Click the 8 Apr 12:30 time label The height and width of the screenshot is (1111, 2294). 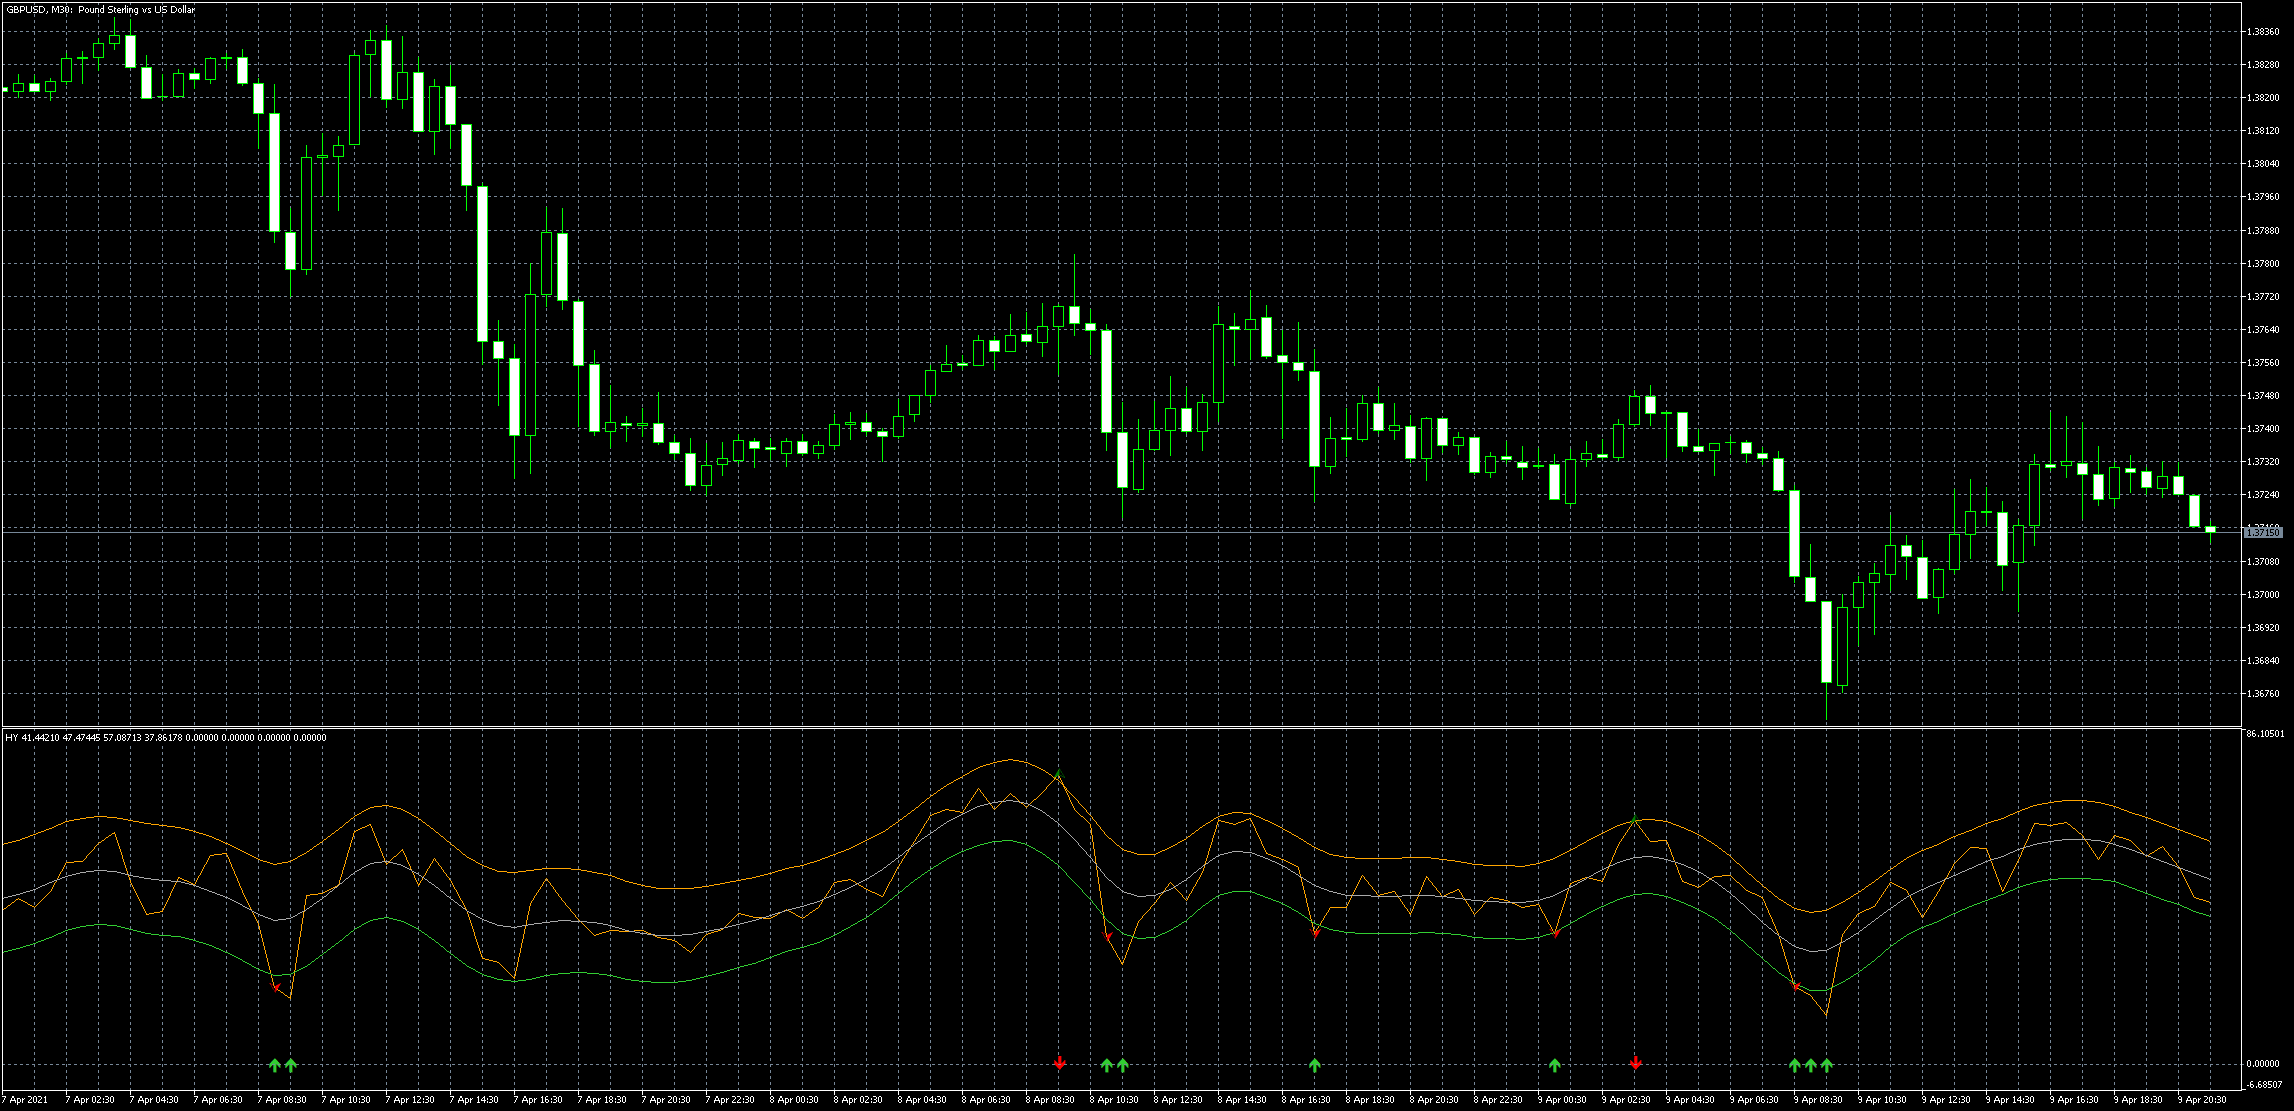(1178, 1100)
